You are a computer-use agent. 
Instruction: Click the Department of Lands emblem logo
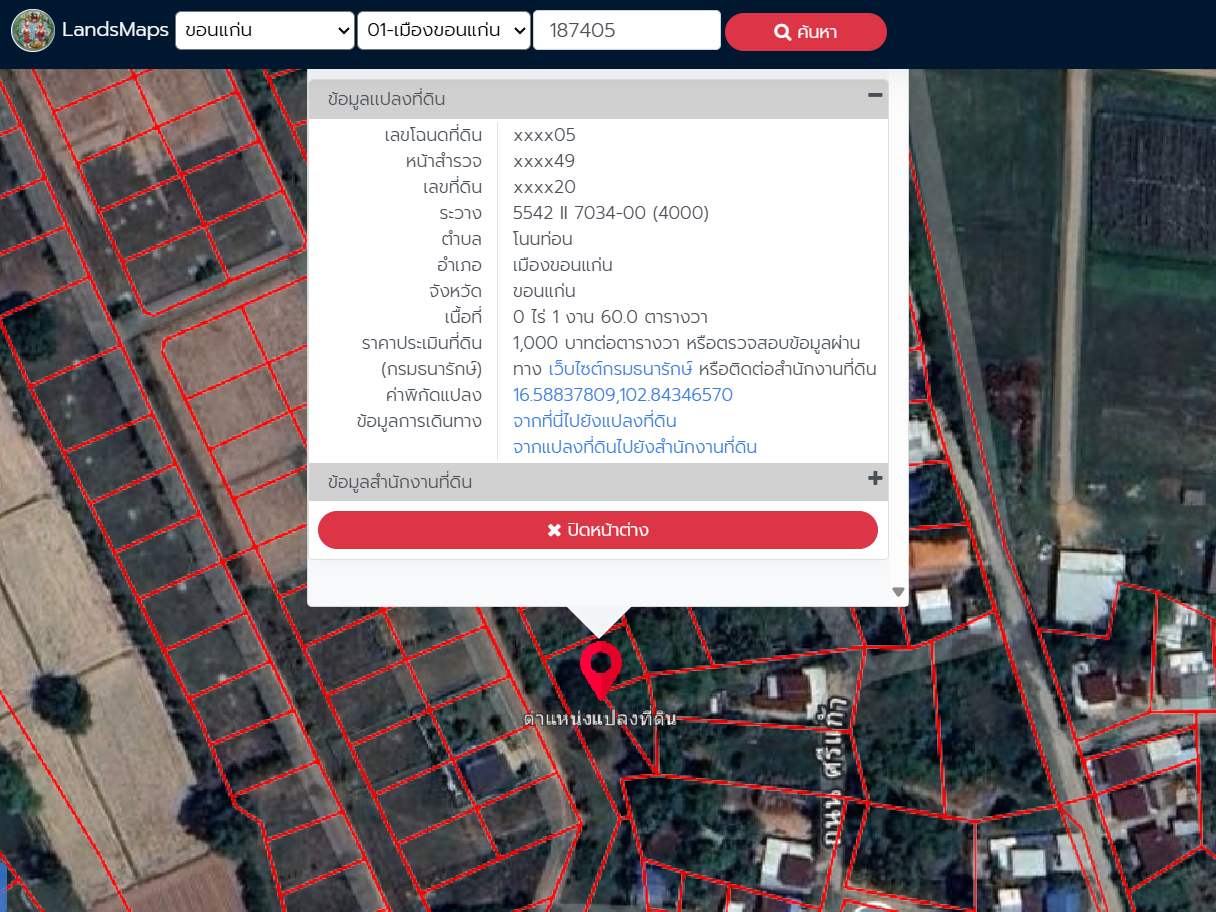[33, 30]
